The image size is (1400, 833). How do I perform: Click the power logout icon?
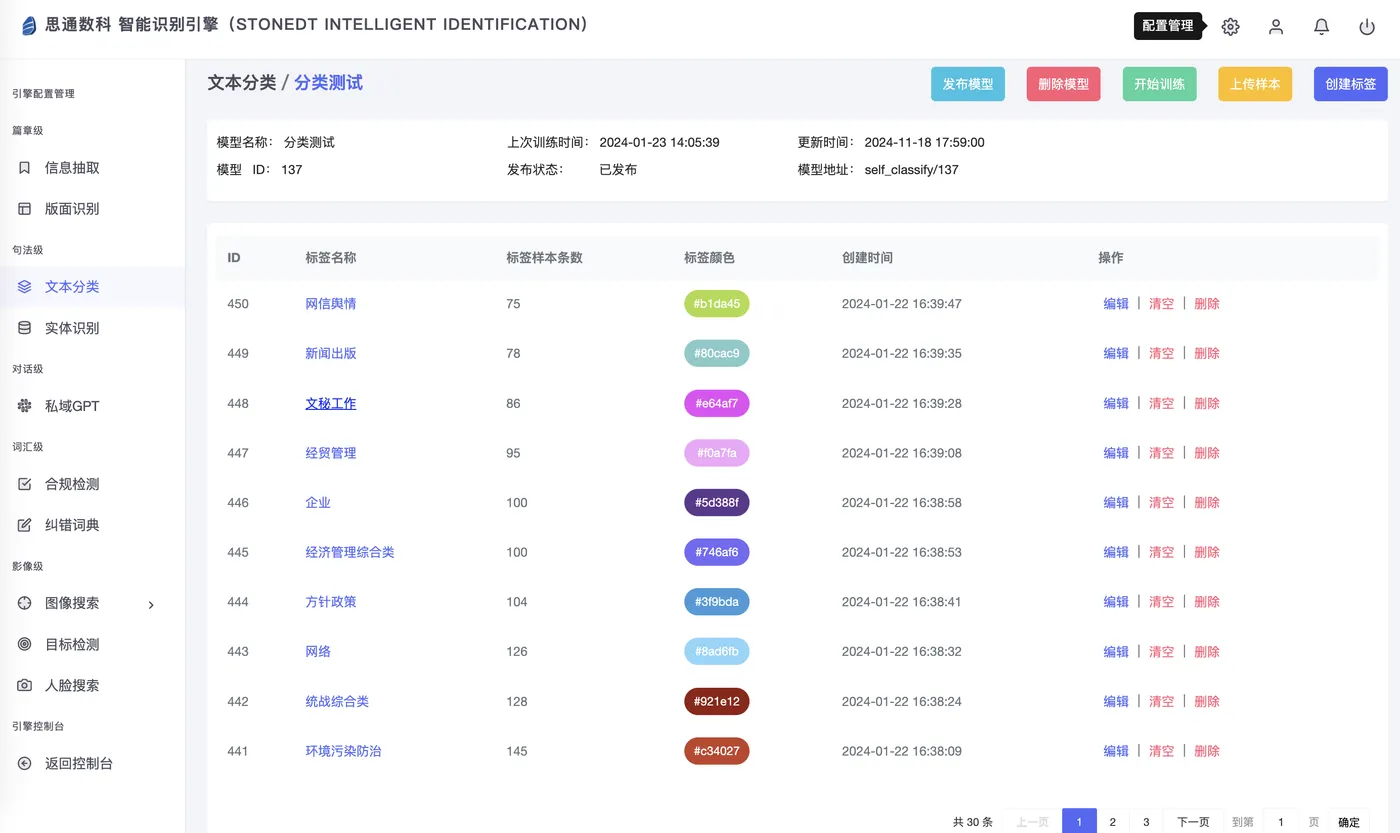(x=1367, y=27)
